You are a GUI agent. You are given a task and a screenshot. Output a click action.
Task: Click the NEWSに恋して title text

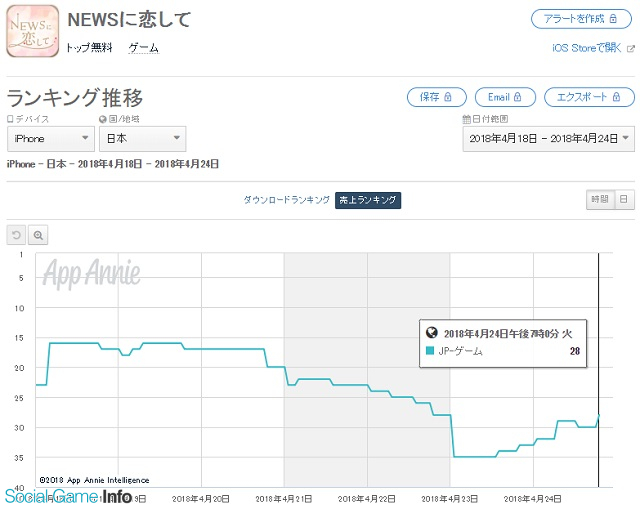(x=129, y=20)
